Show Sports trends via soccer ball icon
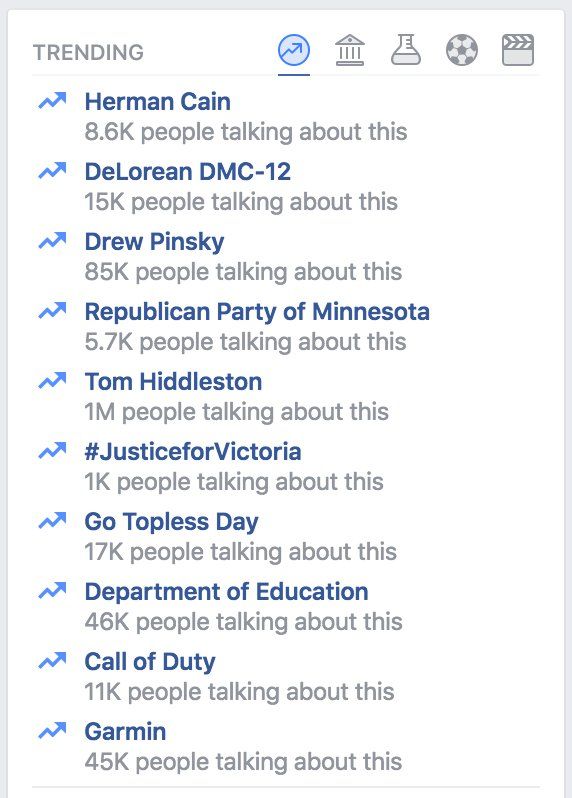 point(462,50)
